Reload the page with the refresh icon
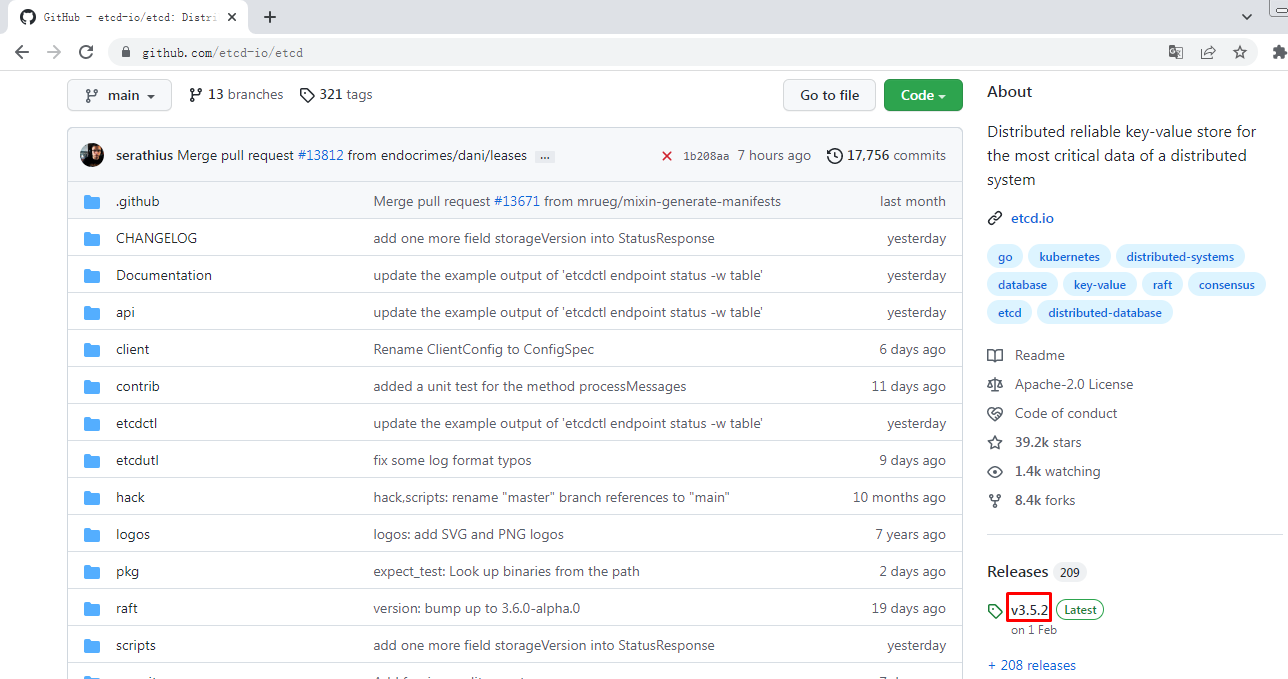Image resolution: width=1288 pixels, height=679 pixels. 86,52
